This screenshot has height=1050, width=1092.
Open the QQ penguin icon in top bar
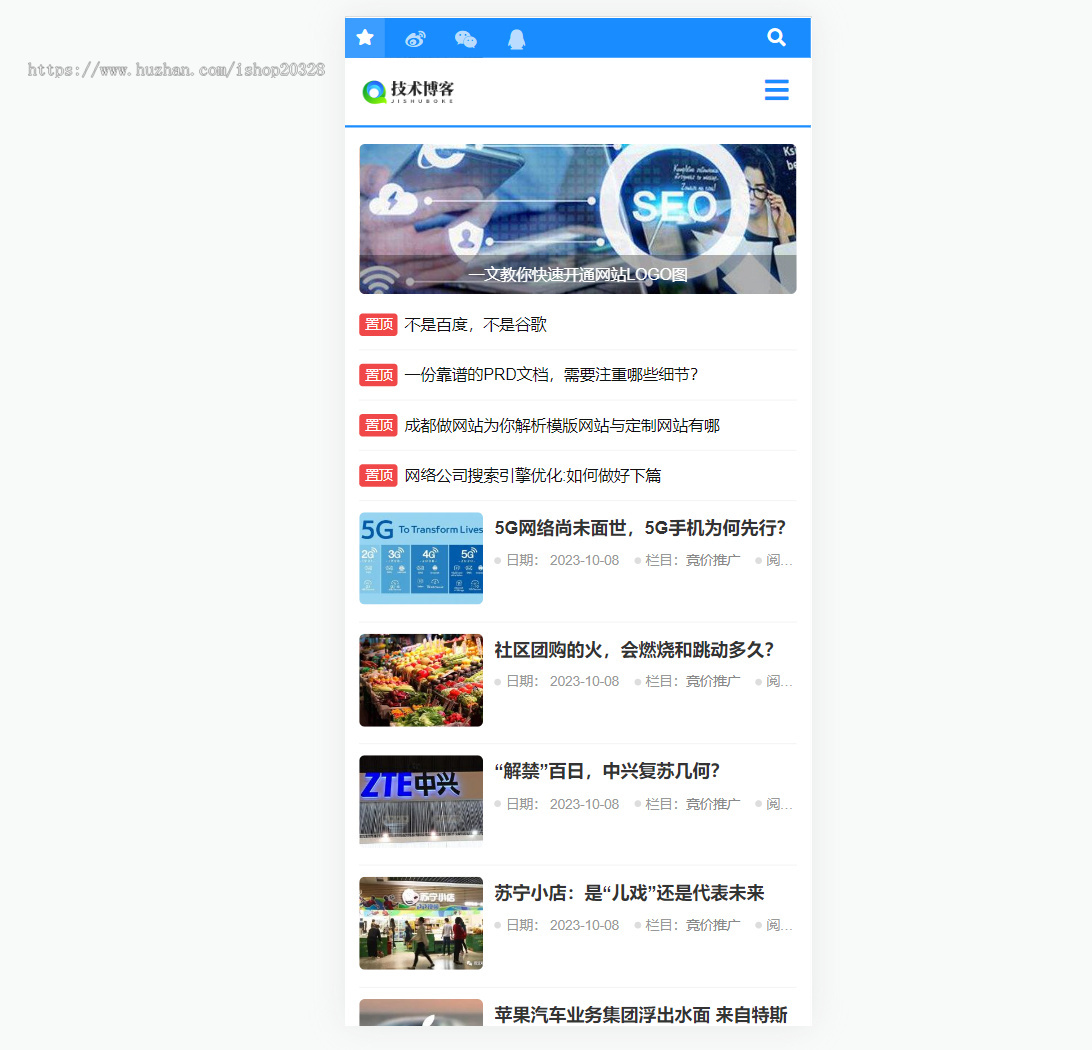(516, 39)
